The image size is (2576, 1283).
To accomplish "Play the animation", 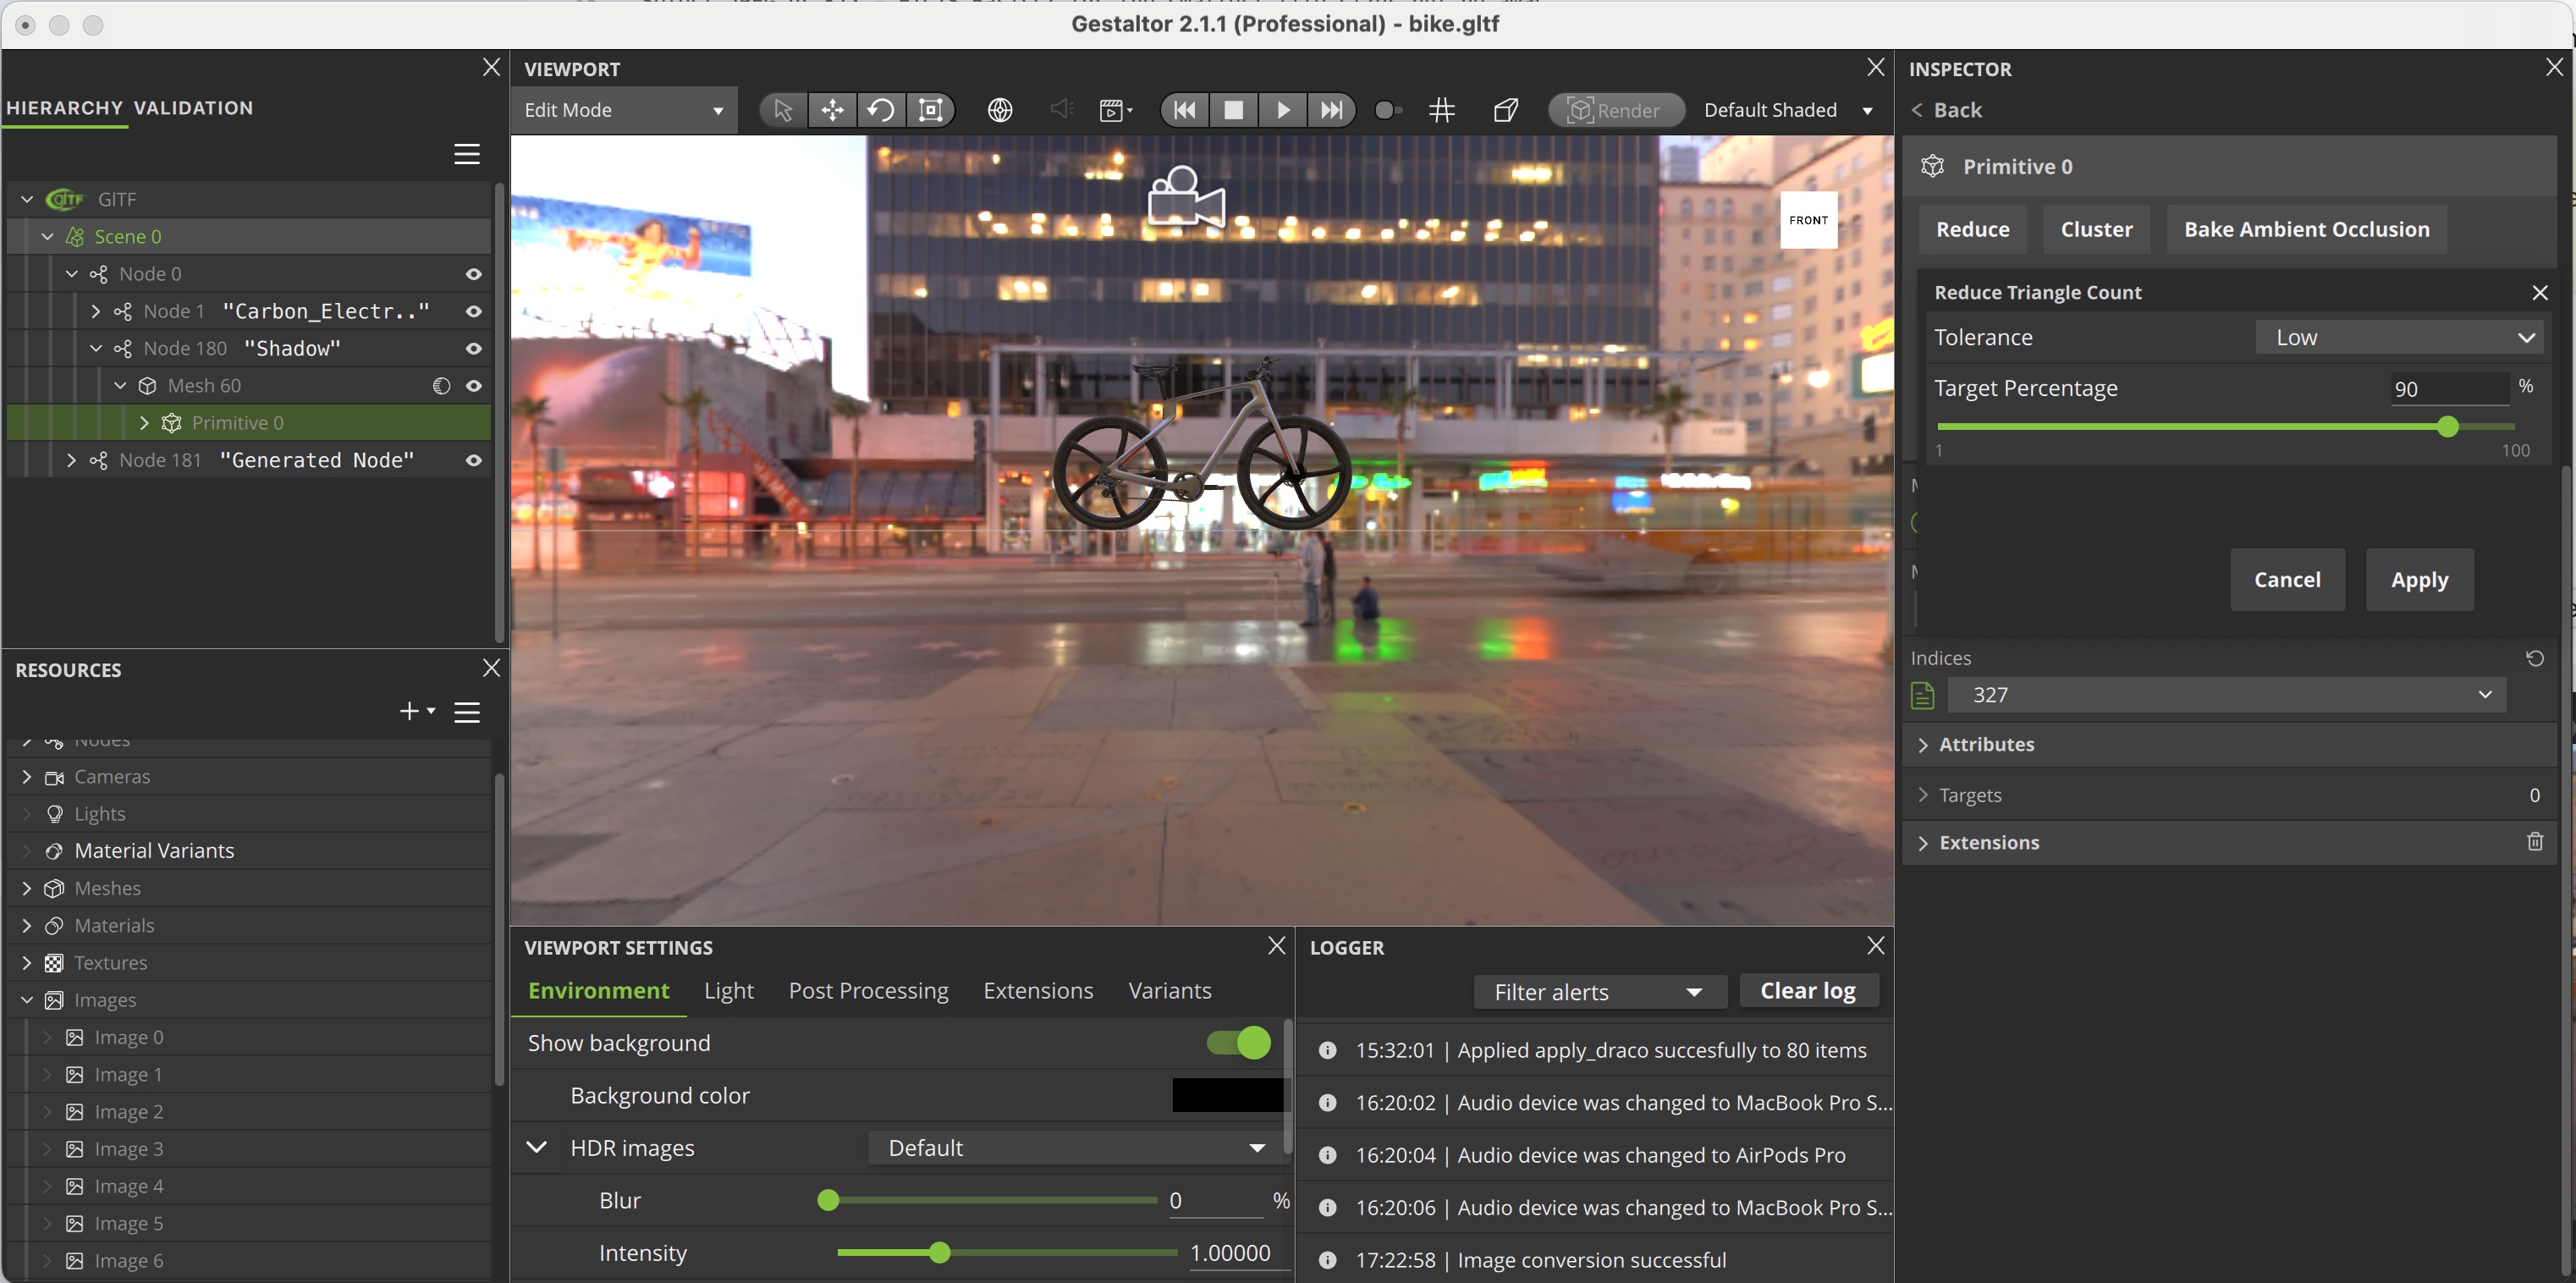I will point(1283,110).
